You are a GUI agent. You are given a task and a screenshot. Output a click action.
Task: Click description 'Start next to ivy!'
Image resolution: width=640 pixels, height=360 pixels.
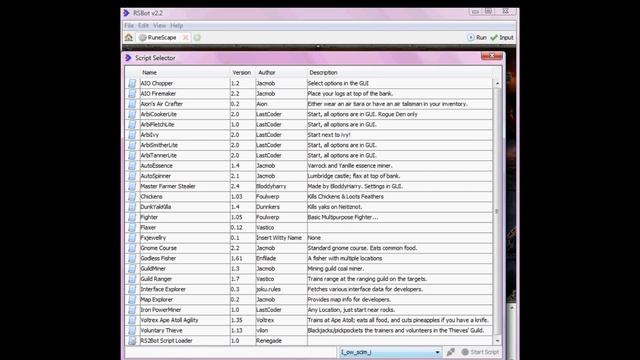pos(329,135)
